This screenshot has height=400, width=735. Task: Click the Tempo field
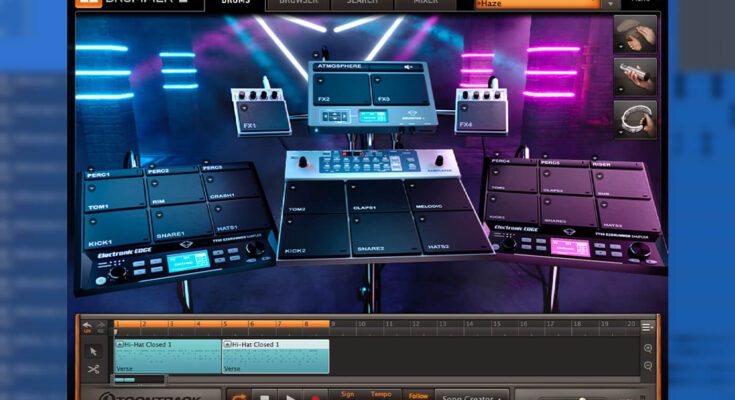coord(381,394)
